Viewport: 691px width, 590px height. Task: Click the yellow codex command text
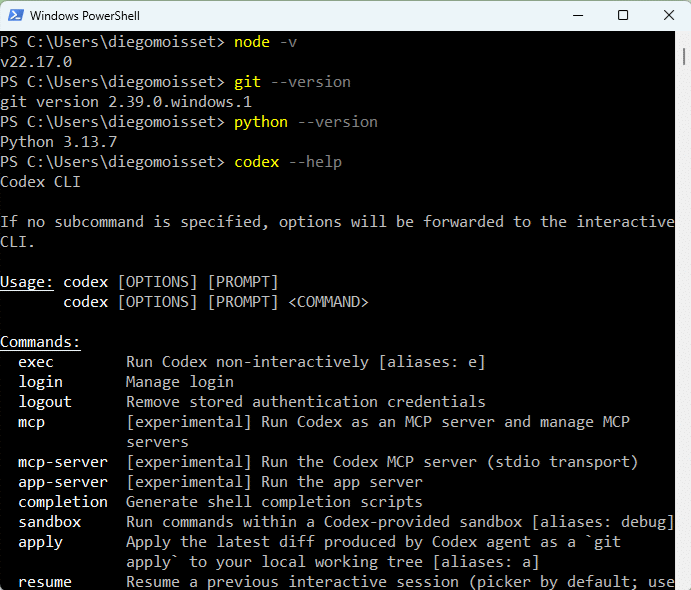click(256, 162)
